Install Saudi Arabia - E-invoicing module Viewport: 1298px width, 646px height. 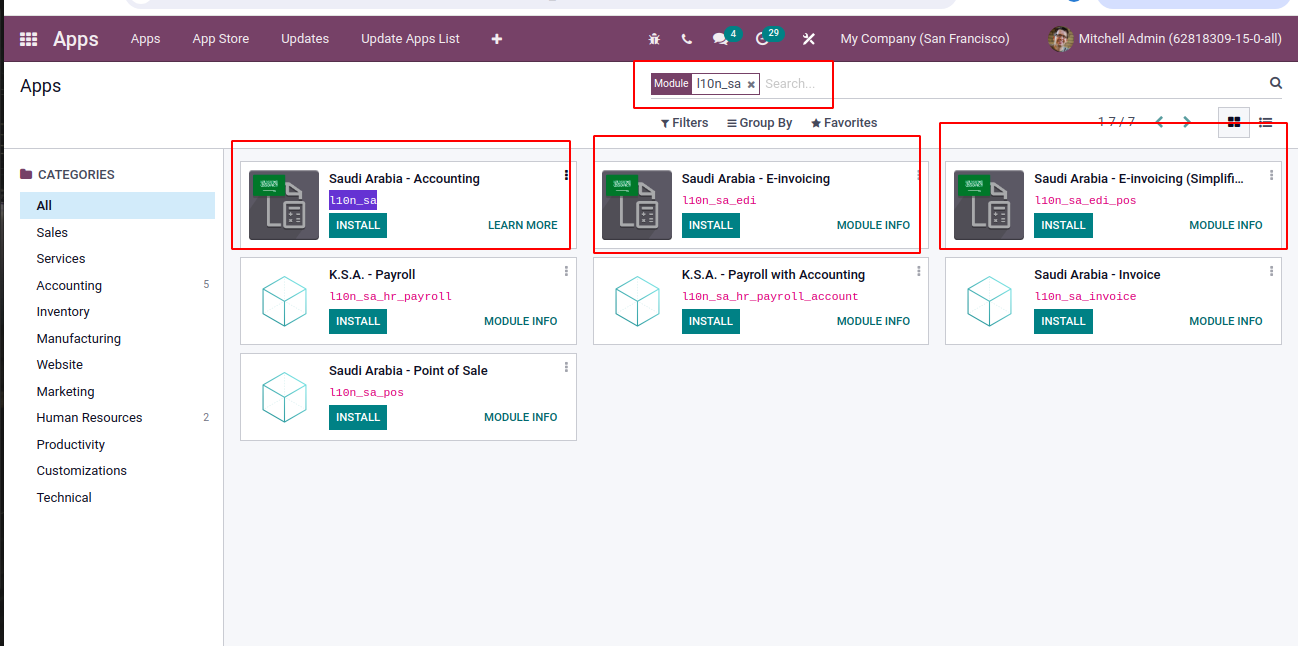pos(711,225)
